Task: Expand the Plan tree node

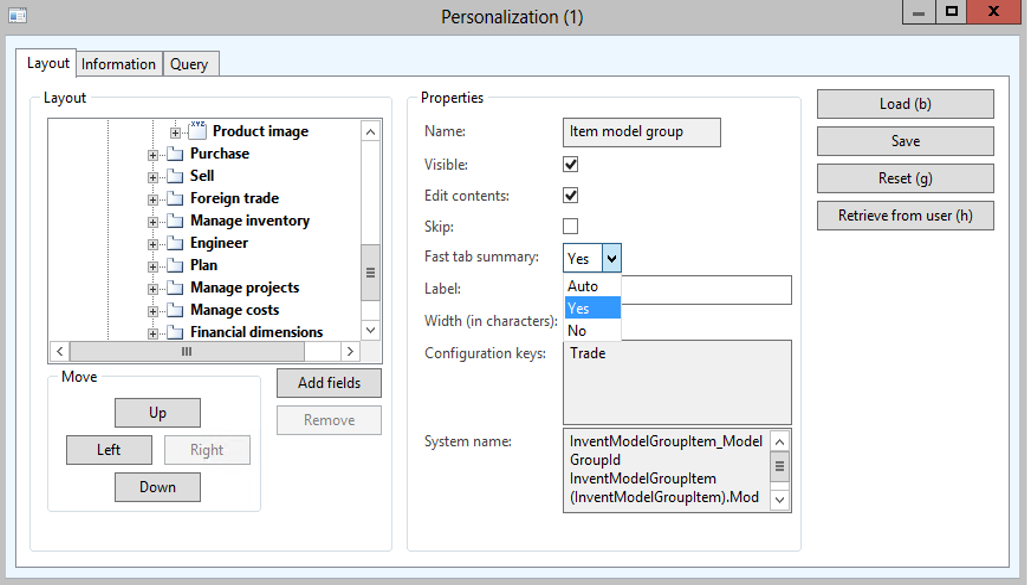Action: pyautogui.click(x=153, y=266)
